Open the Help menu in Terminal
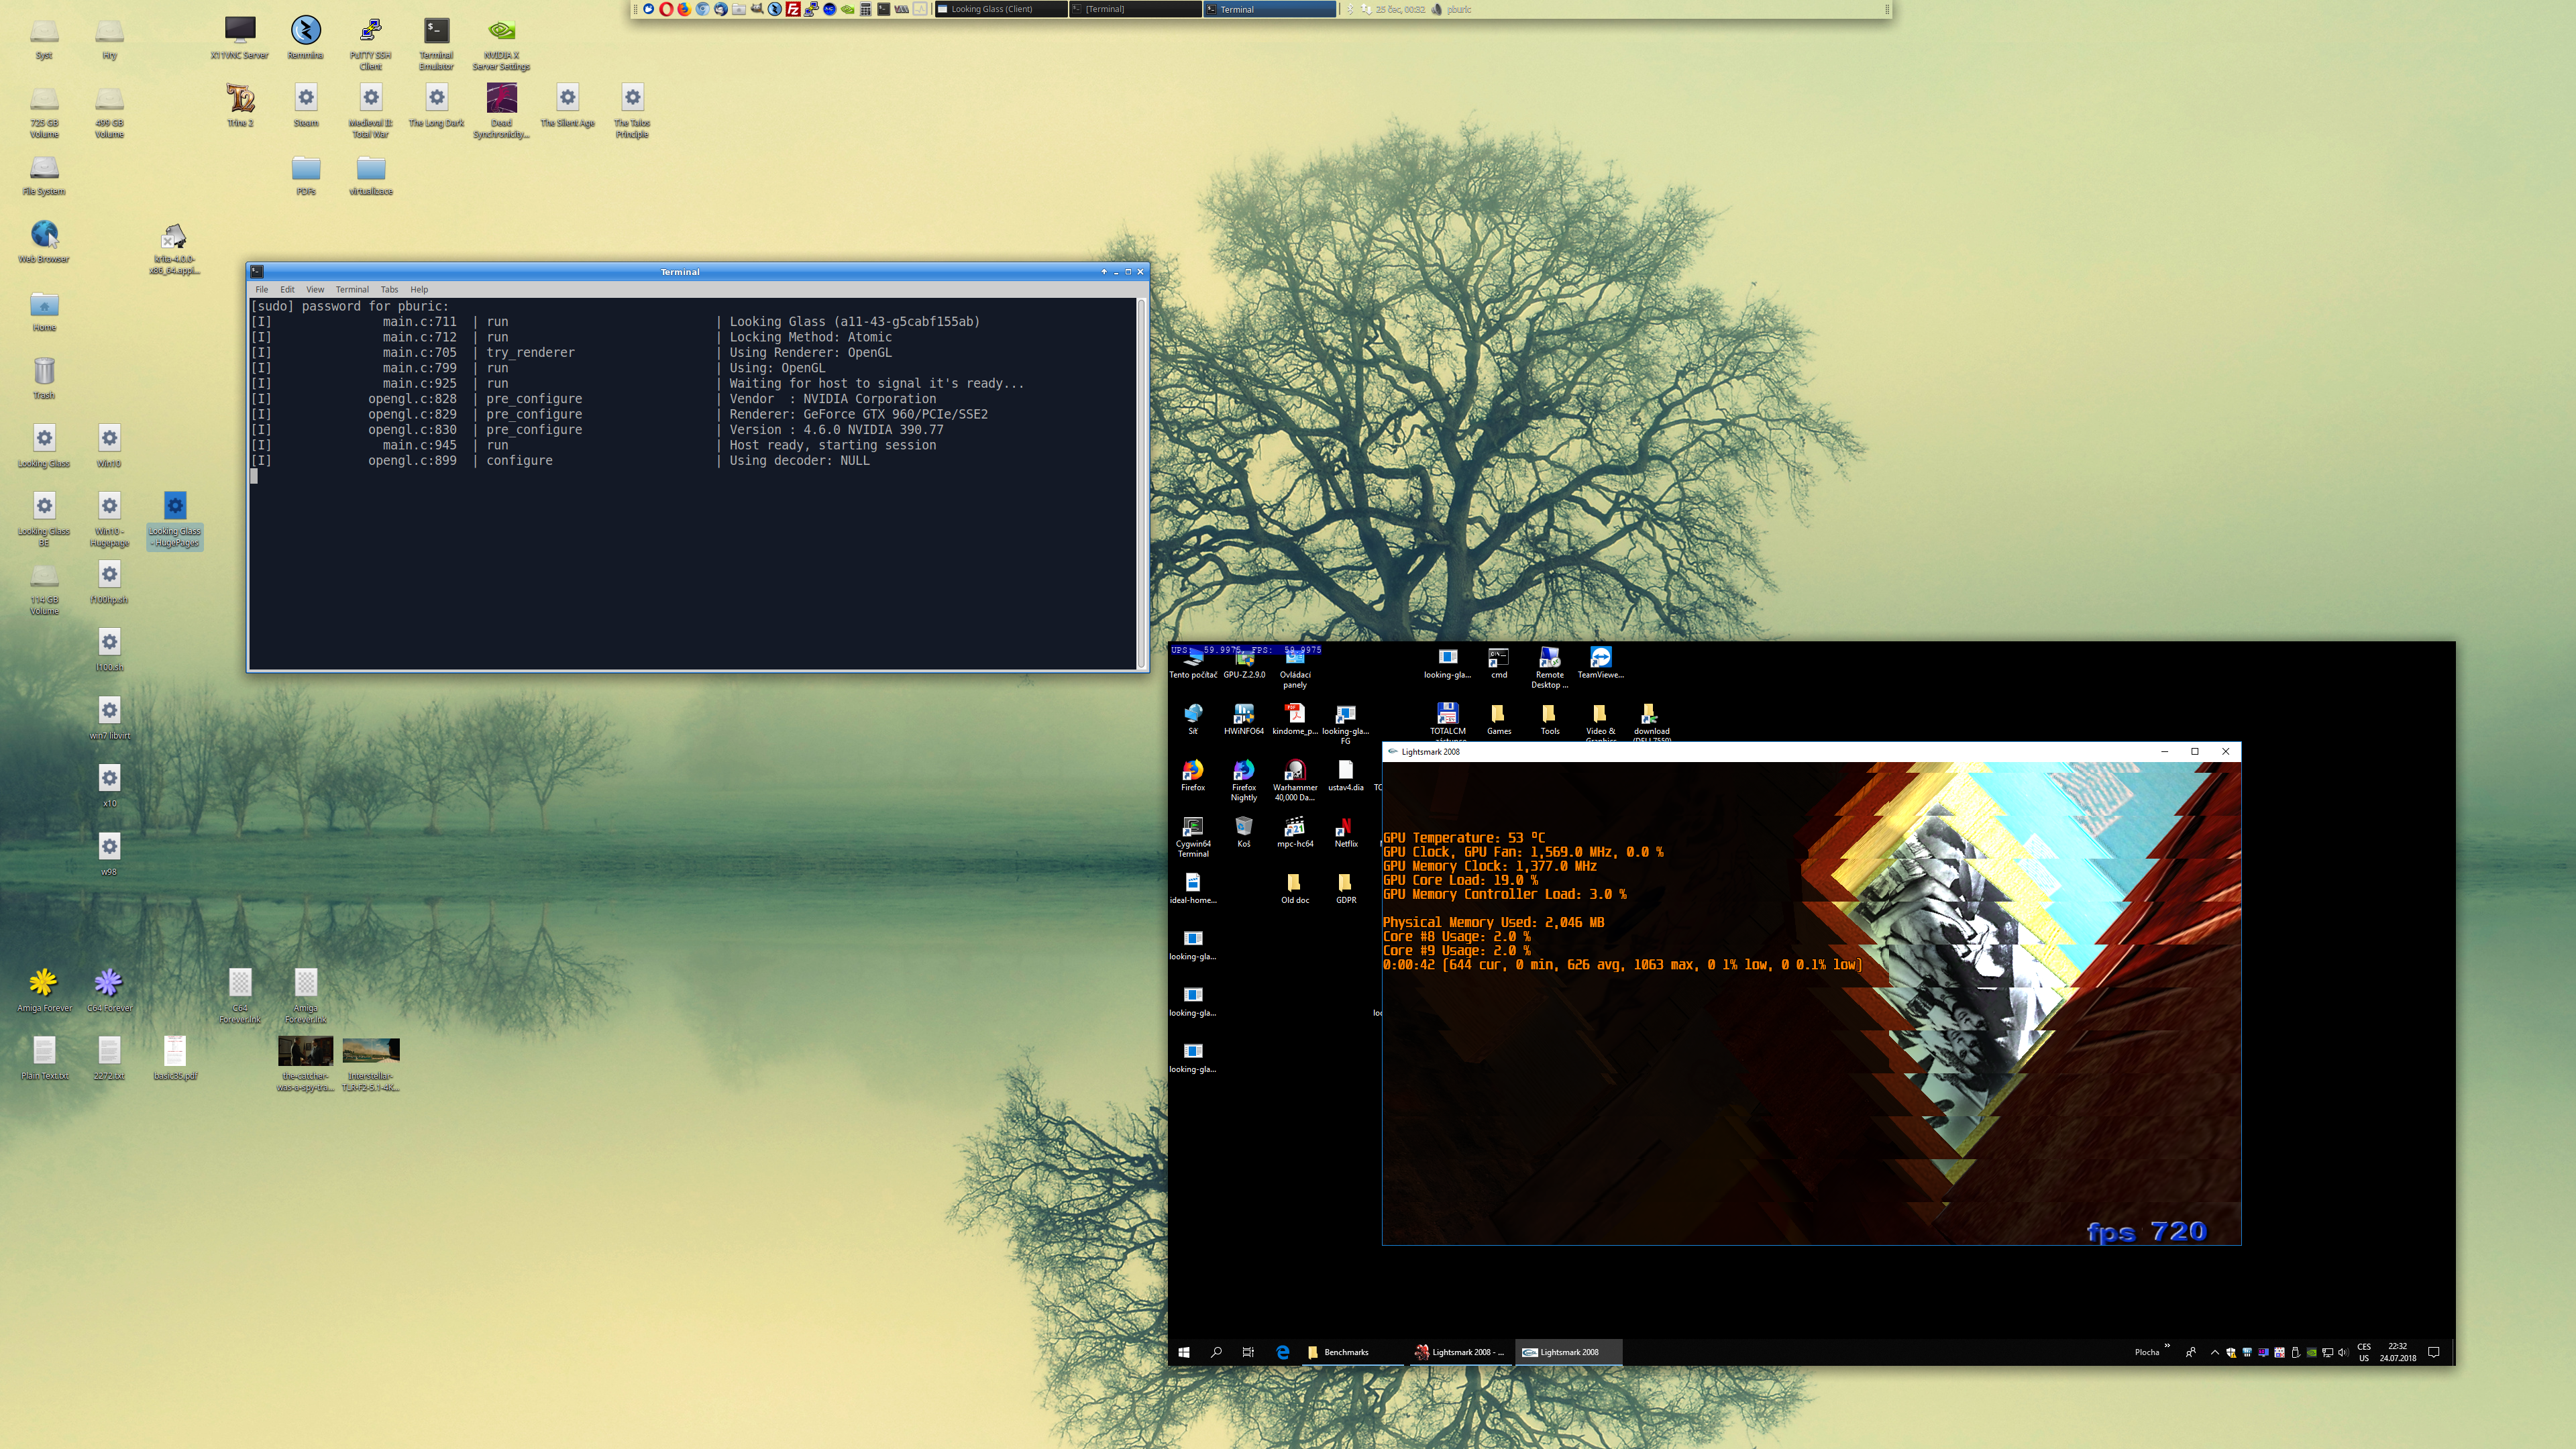The height and width of the screenshot is (1449, 2576). [x=419, y=289]
